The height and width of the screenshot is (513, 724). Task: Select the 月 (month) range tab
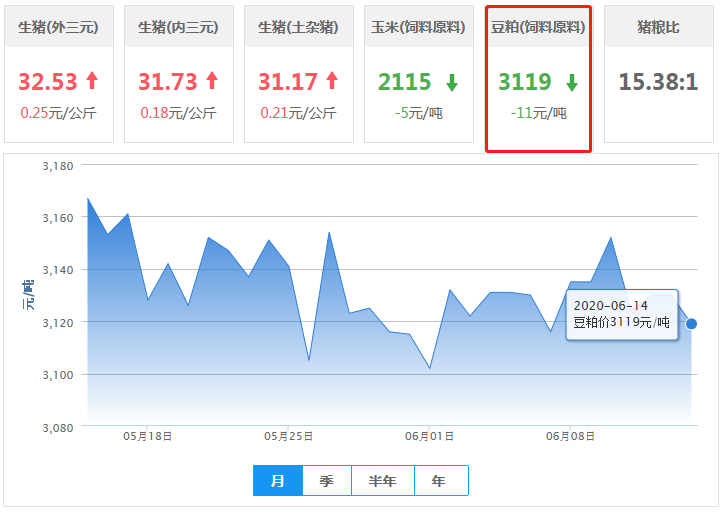(x=278, y=481)
